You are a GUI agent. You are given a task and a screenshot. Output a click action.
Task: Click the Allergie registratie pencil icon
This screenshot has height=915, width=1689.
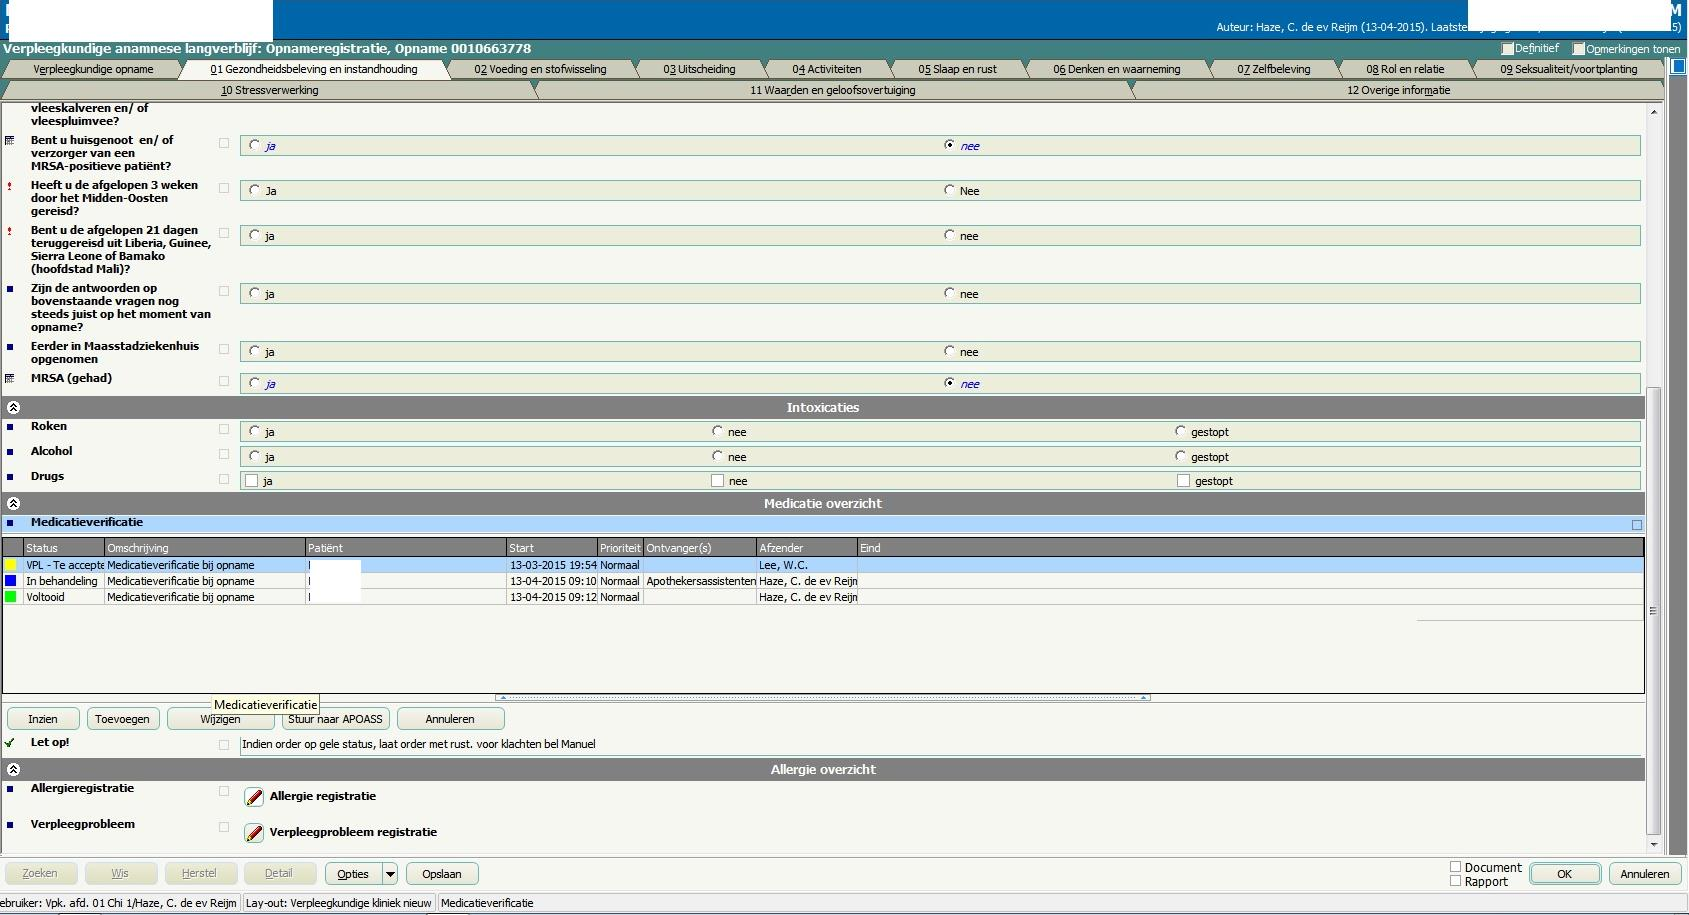pyautogui.click(x=254, y=797)
